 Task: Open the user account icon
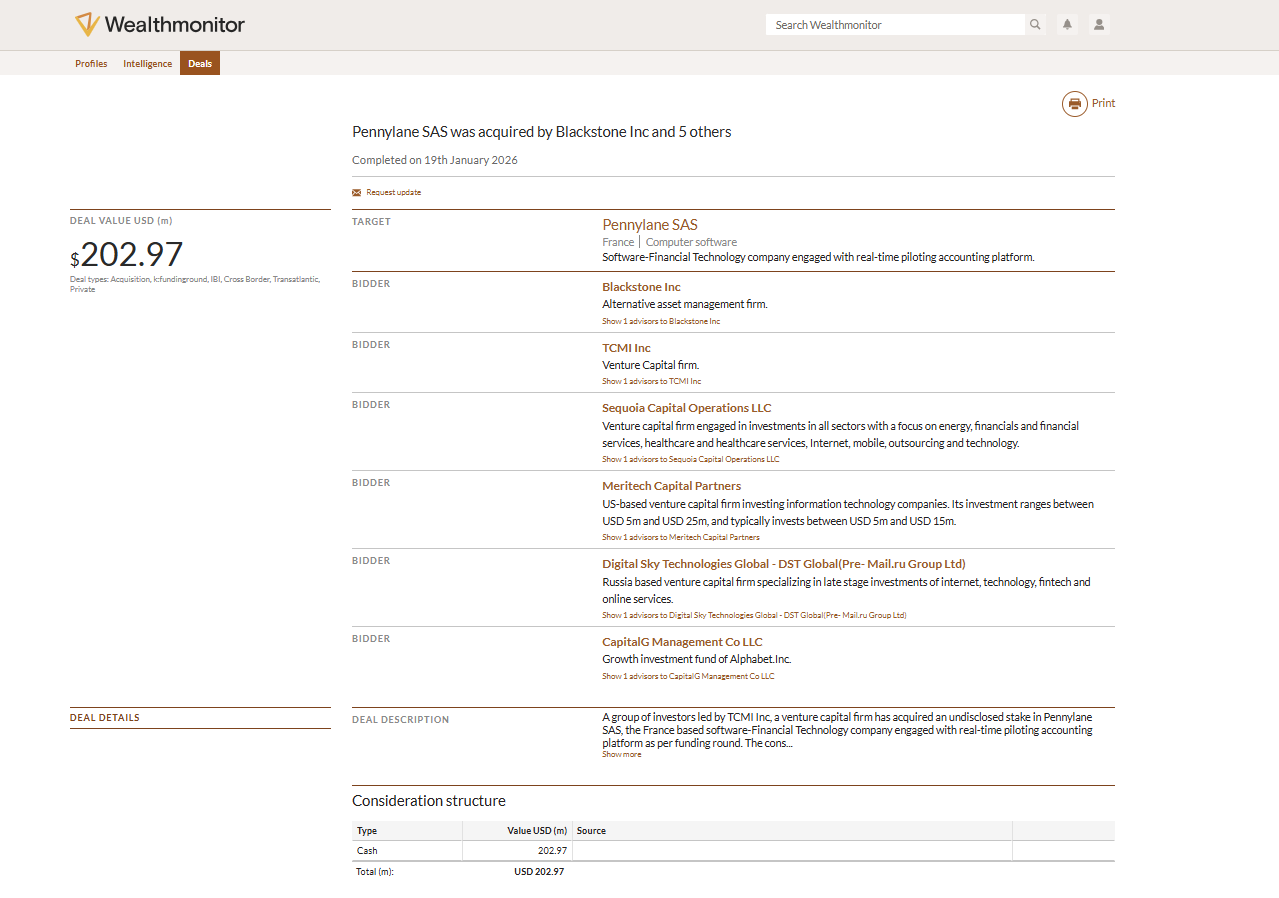pos(1099,24)
